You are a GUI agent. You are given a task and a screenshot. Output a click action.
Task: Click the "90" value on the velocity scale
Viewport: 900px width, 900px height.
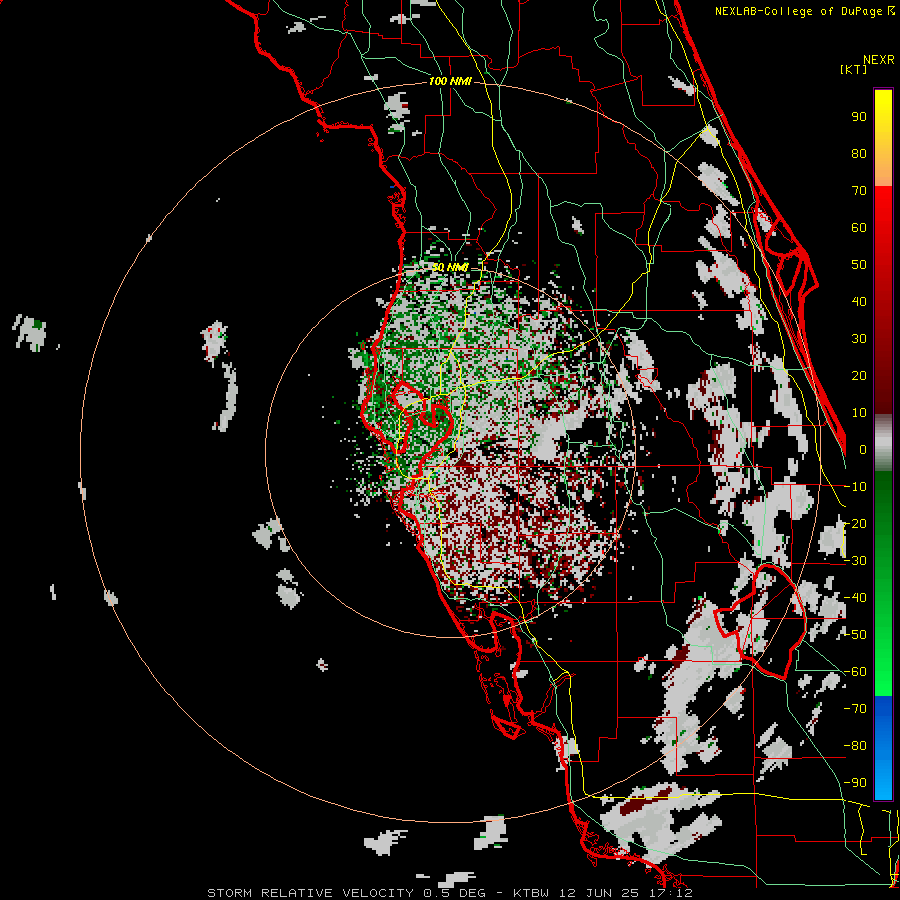pyautogui.click(x=859, y=117)
